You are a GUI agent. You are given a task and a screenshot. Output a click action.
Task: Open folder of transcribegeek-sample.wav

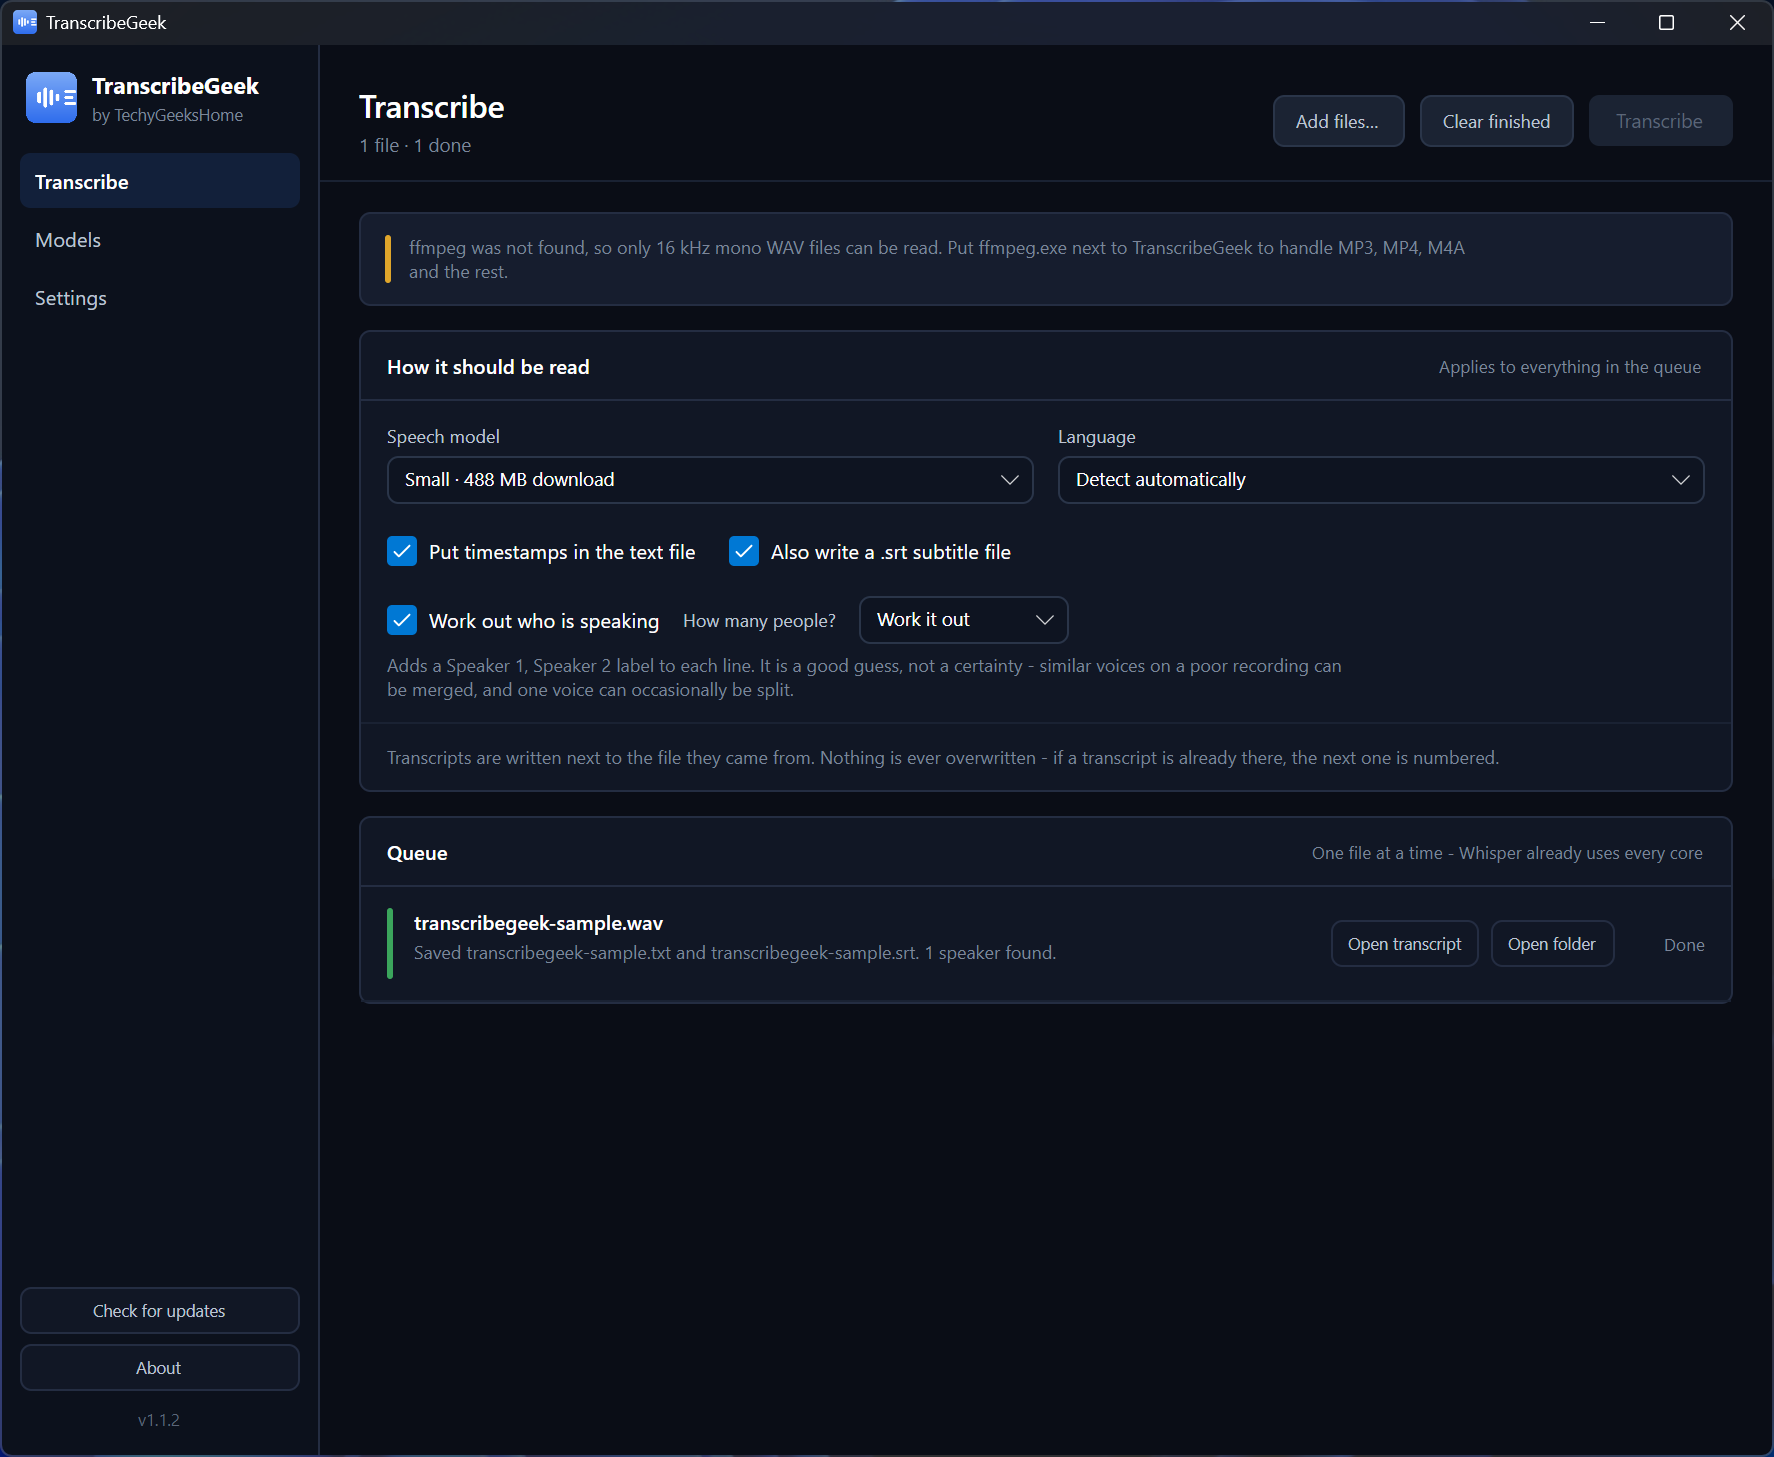tap(1552, 944)
